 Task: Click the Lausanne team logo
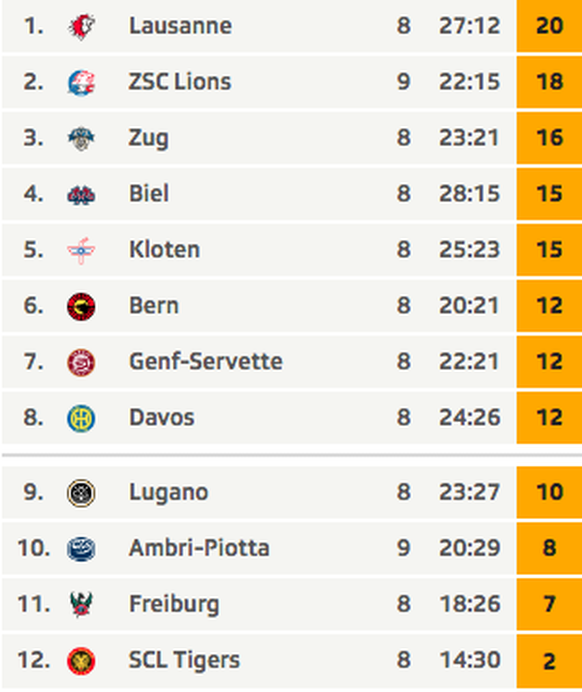(x=81, y=26)
